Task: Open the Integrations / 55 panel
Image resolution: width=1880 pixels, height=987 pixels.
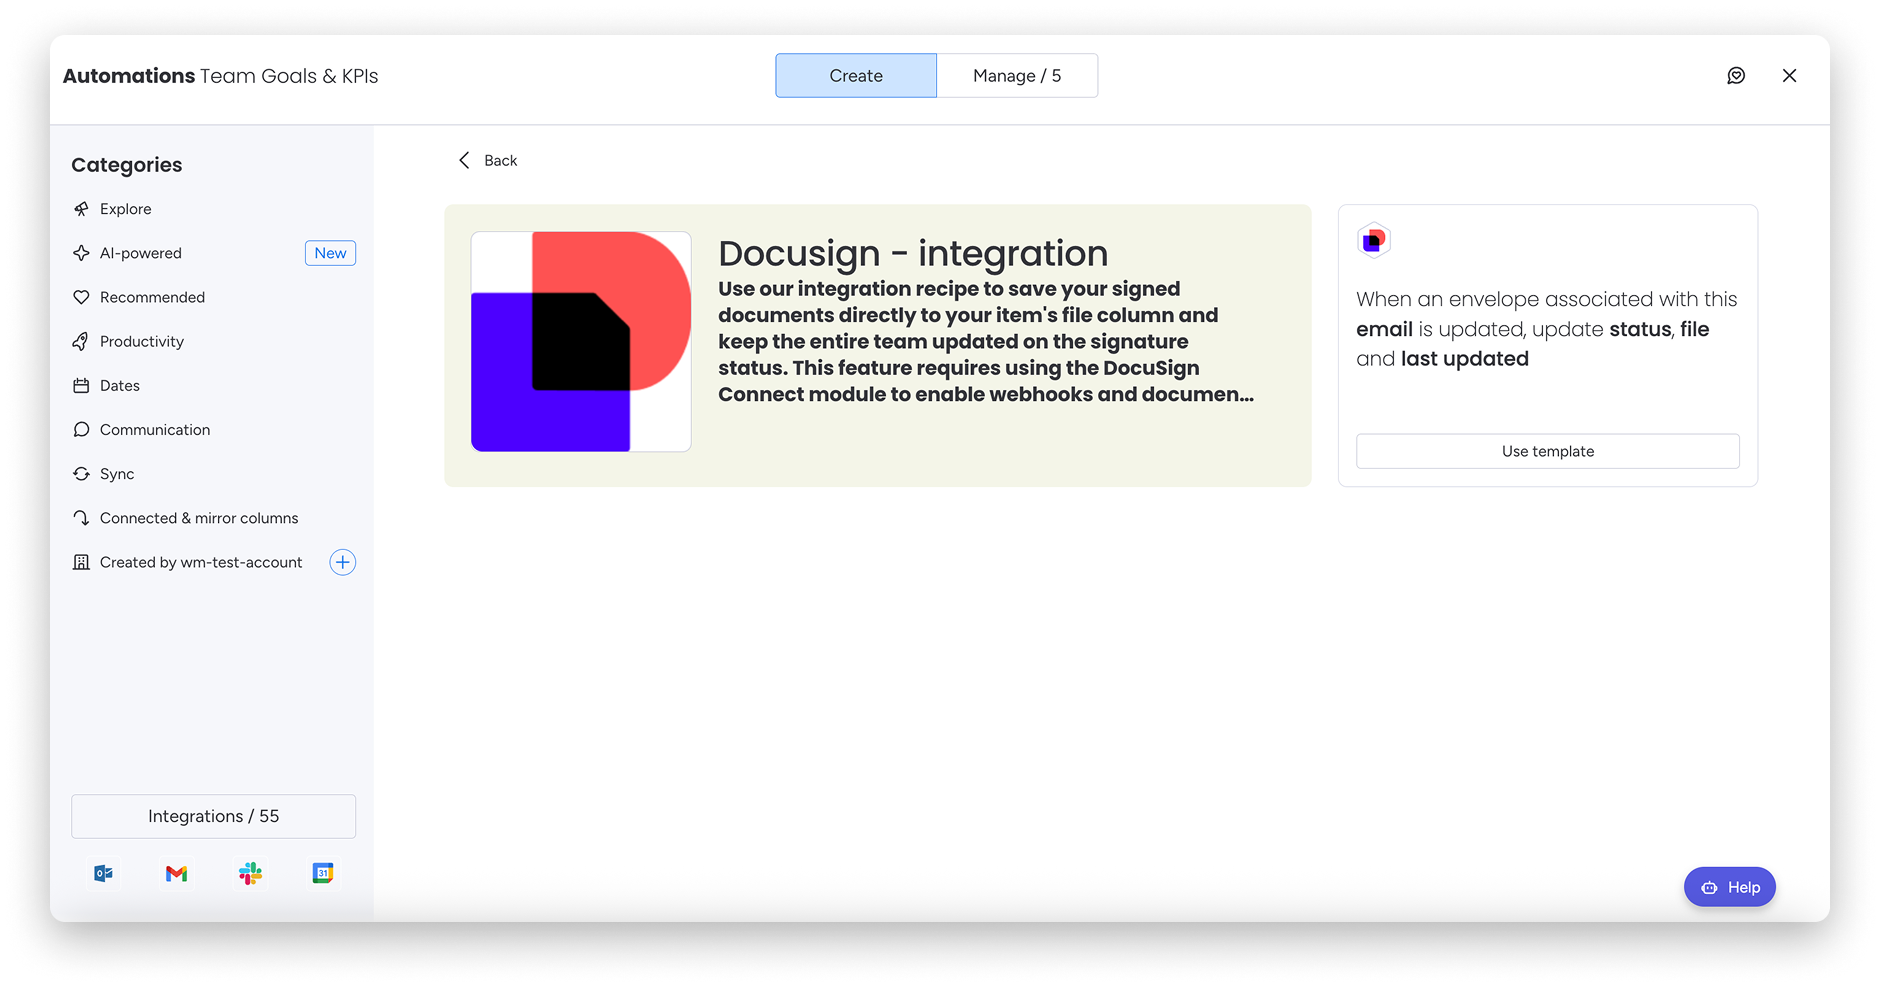Action: point(213,816)
